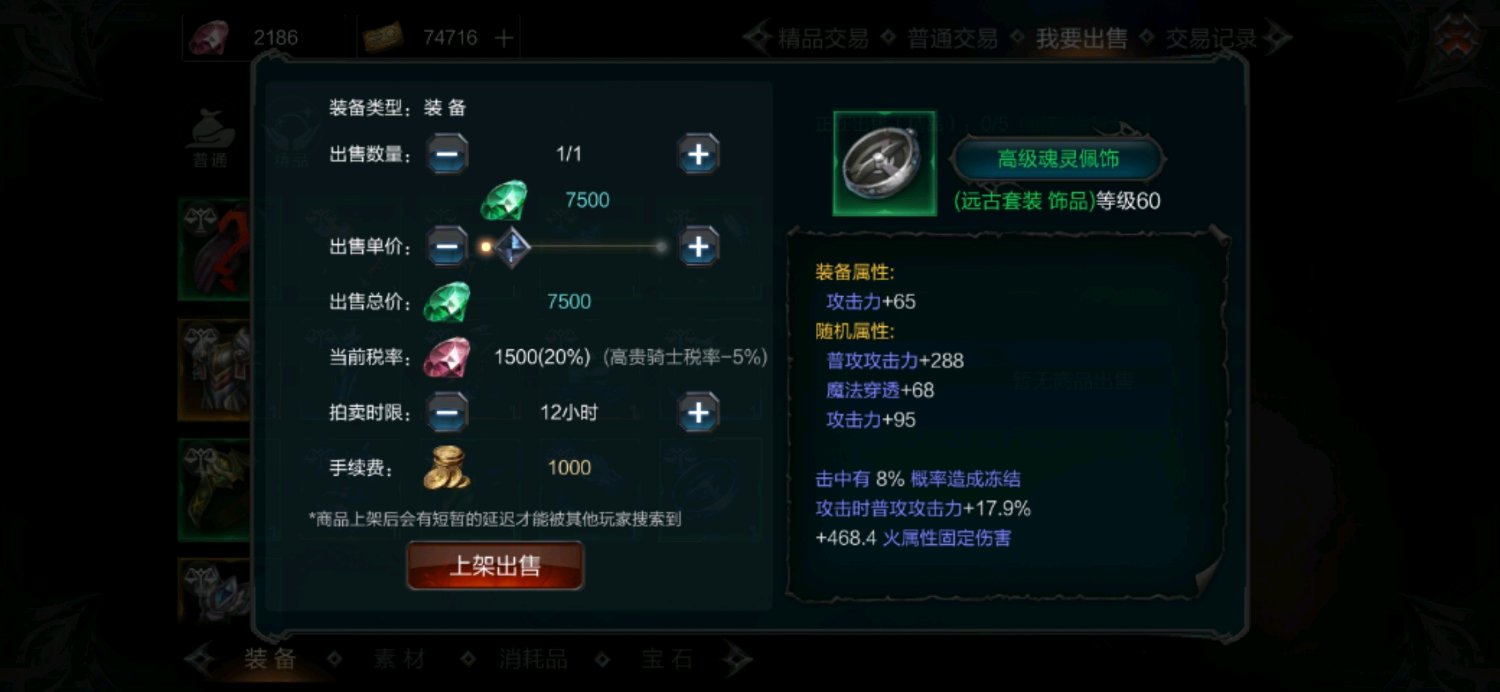Image resolution: width=1500 pixels, height=692 pixels.
Task: Switch to 普通交易 tab
Action: 952,39
